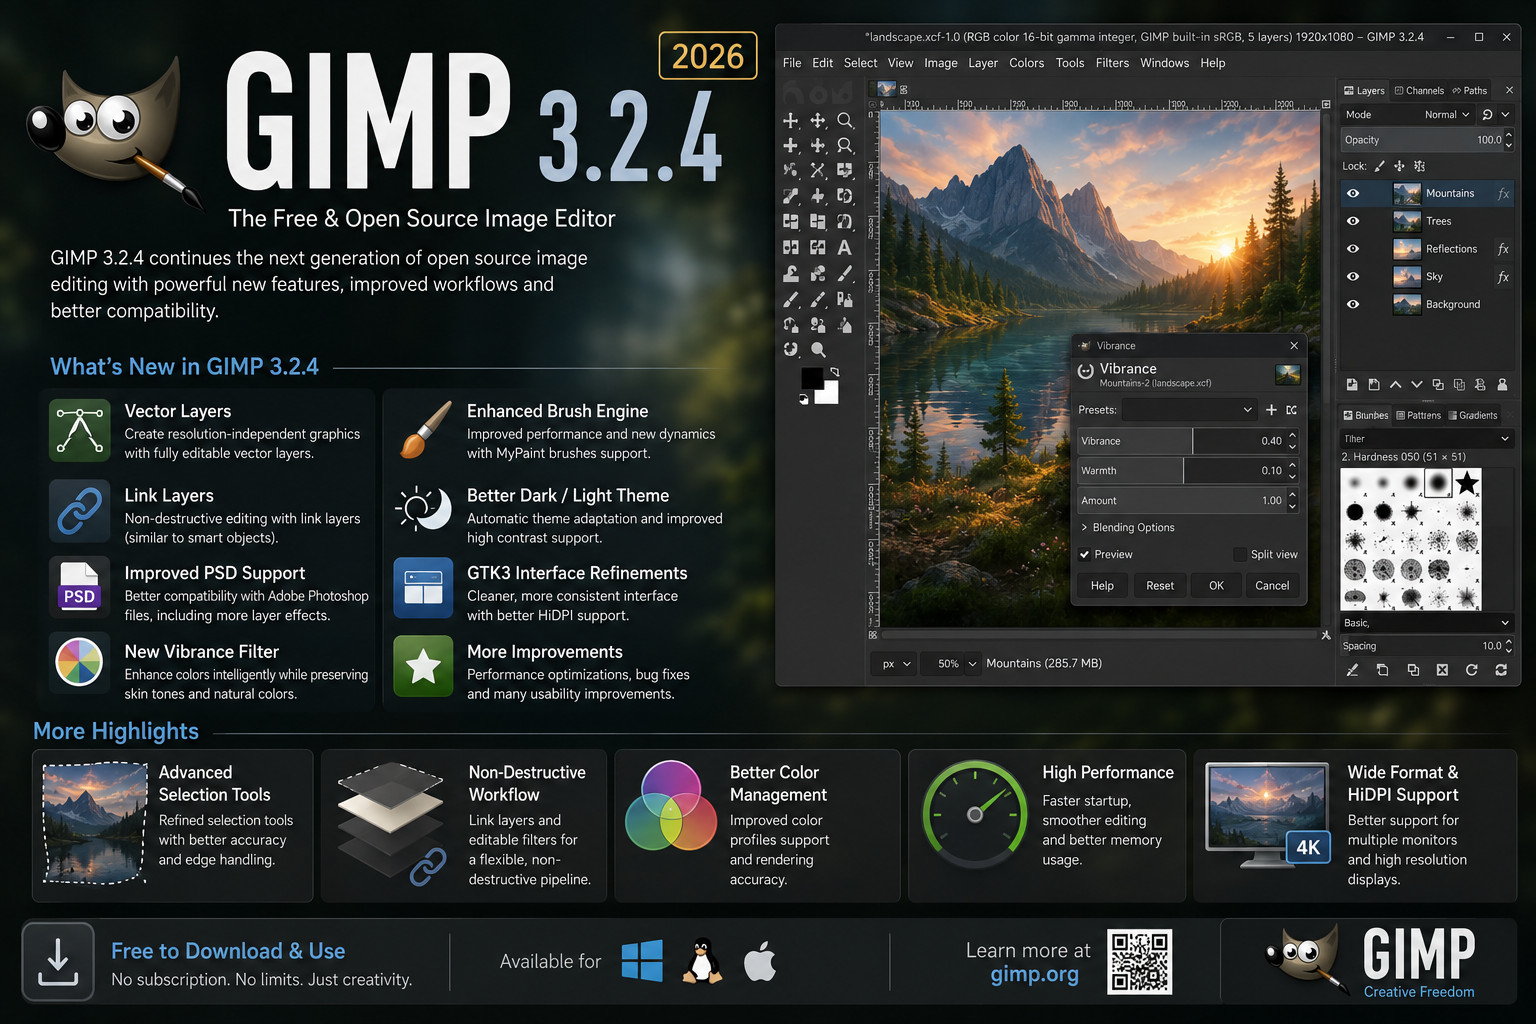The image size is (1536, 1024).
Task: Toggle lock position and size icon
Action: (x=1399, y=166)
